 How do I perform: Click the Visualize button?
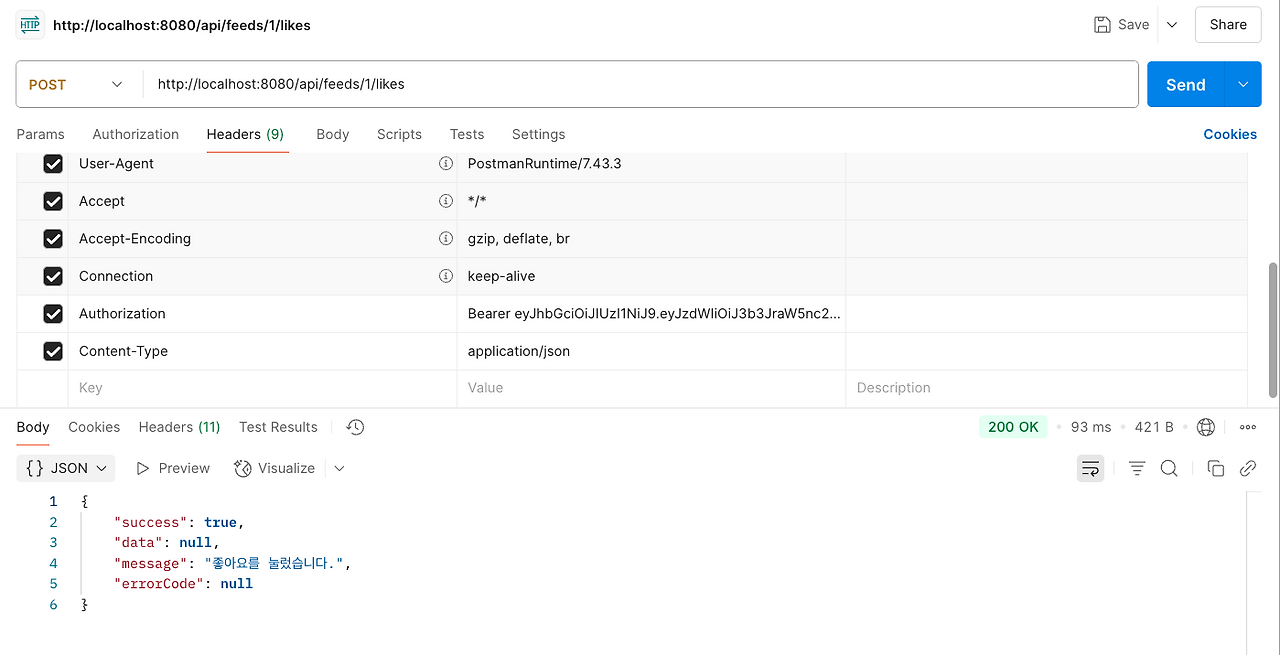click(275, 468)
